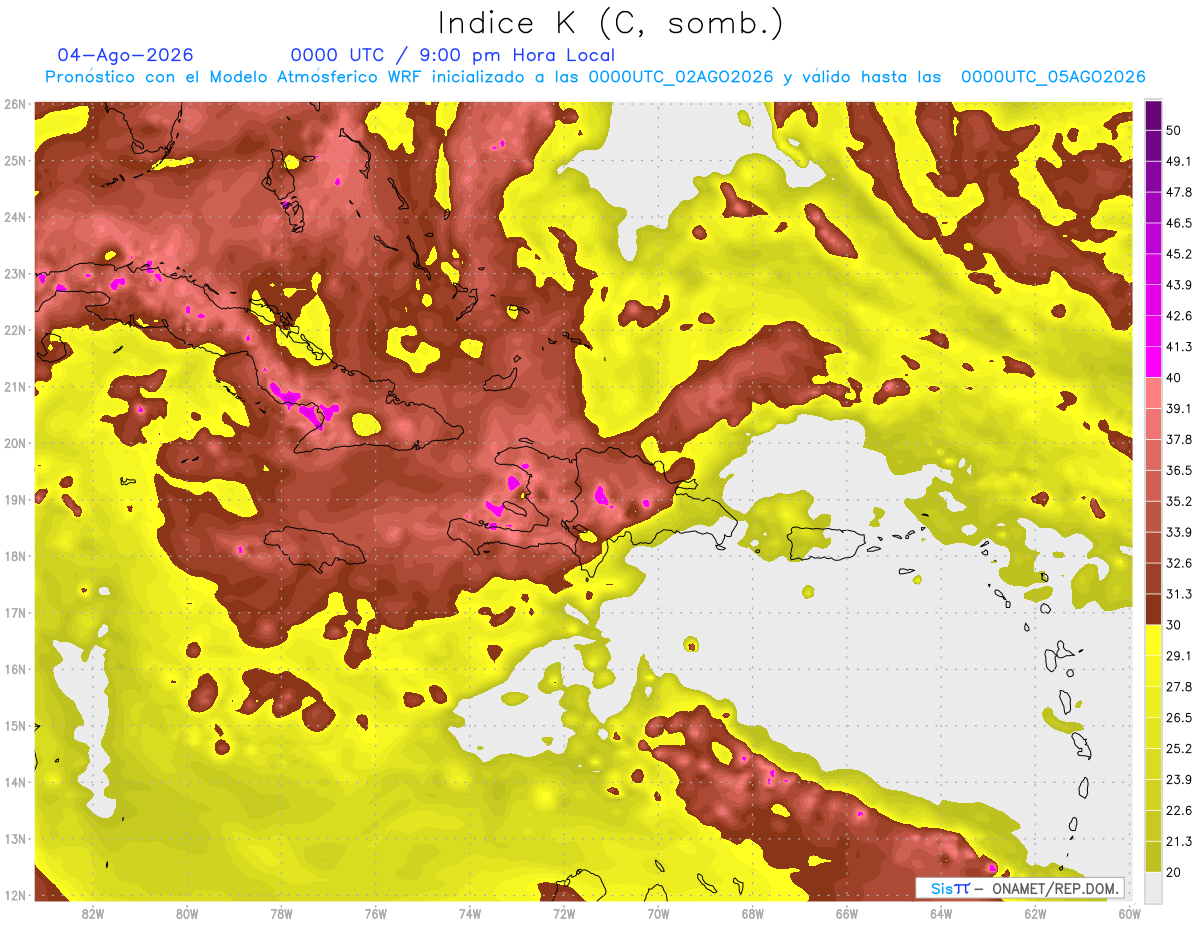This screenshot has height=927, width=1200.
Task: Click colorbar value "43.9"
Action: click(1179, 285)
